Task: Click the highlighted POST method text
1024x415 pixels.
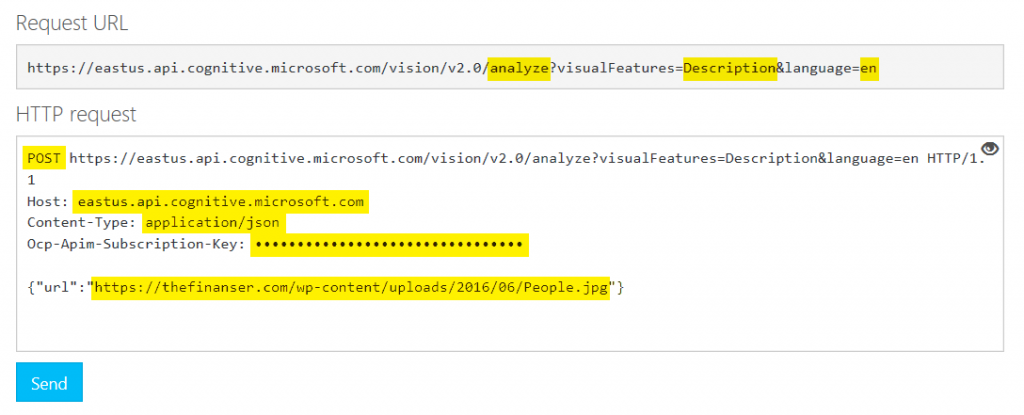Action: (x=44, y=158)
